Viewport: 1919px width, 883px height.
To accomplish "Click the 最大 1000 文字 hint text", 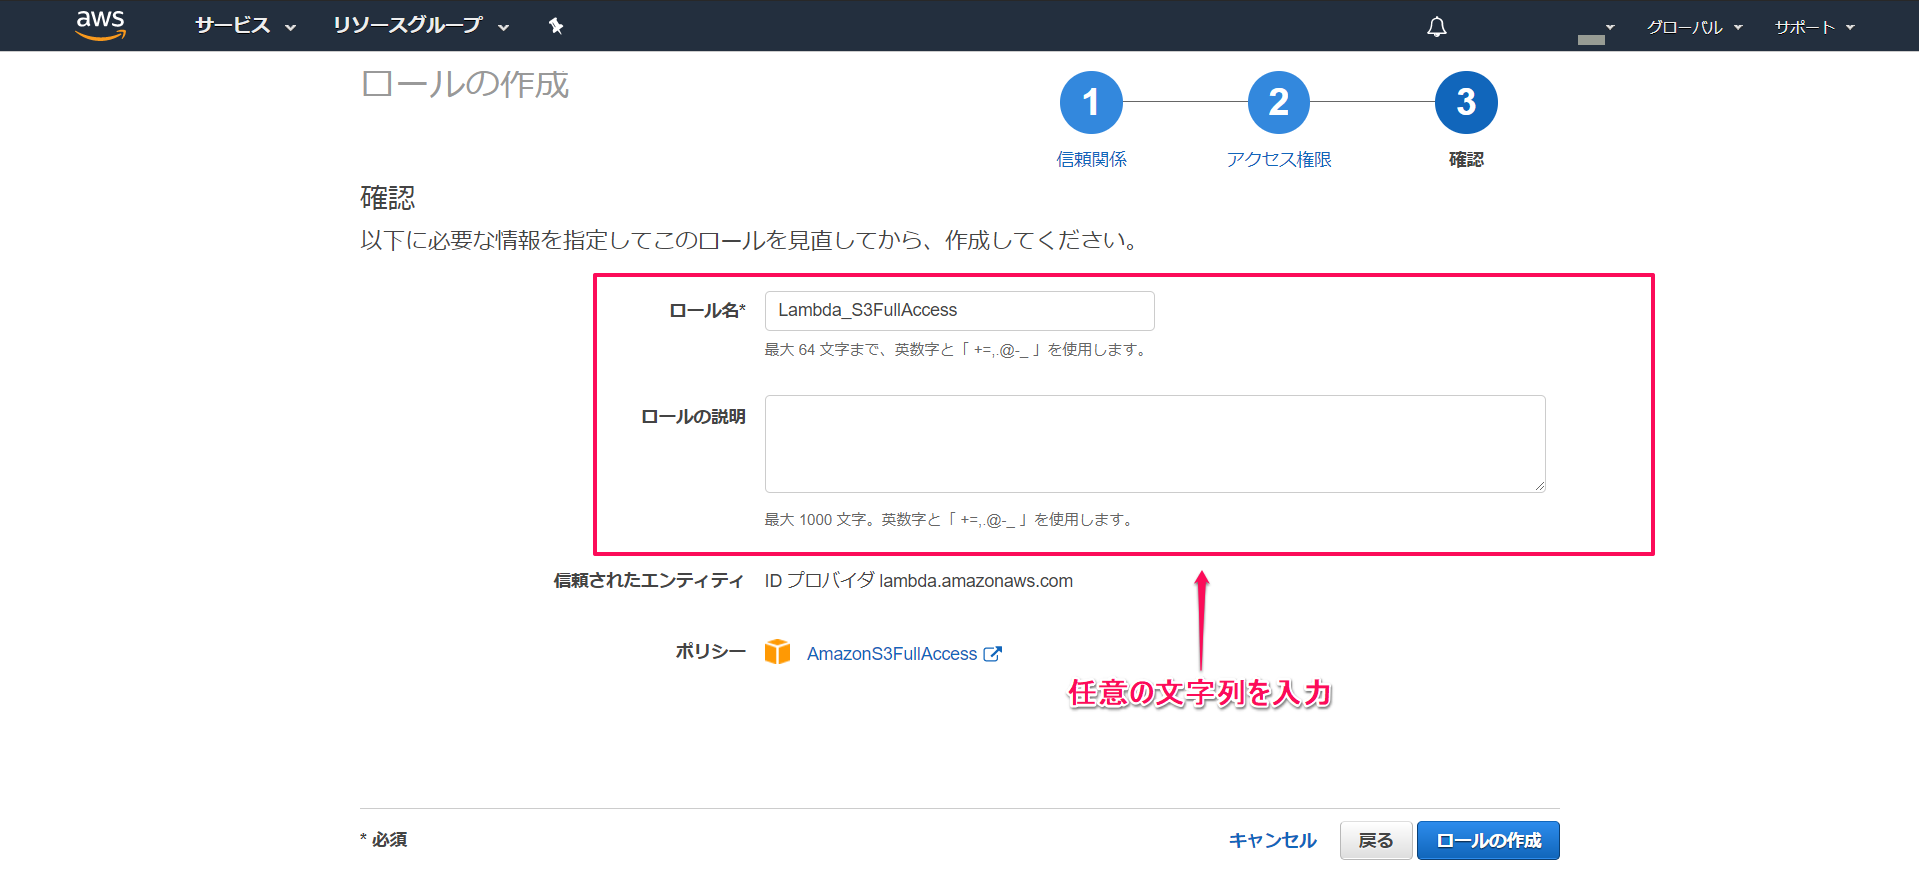I will click(x=951, y=520).
